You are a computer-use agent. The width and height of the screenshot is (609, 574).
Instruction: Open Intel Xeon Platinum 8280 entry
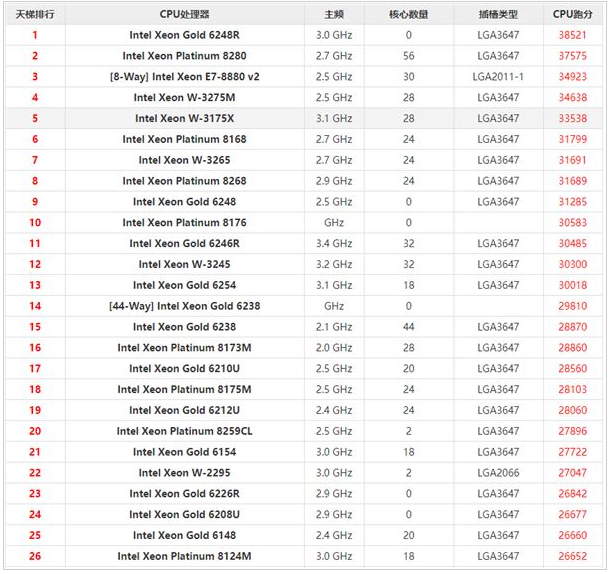[x=184, y=56]
